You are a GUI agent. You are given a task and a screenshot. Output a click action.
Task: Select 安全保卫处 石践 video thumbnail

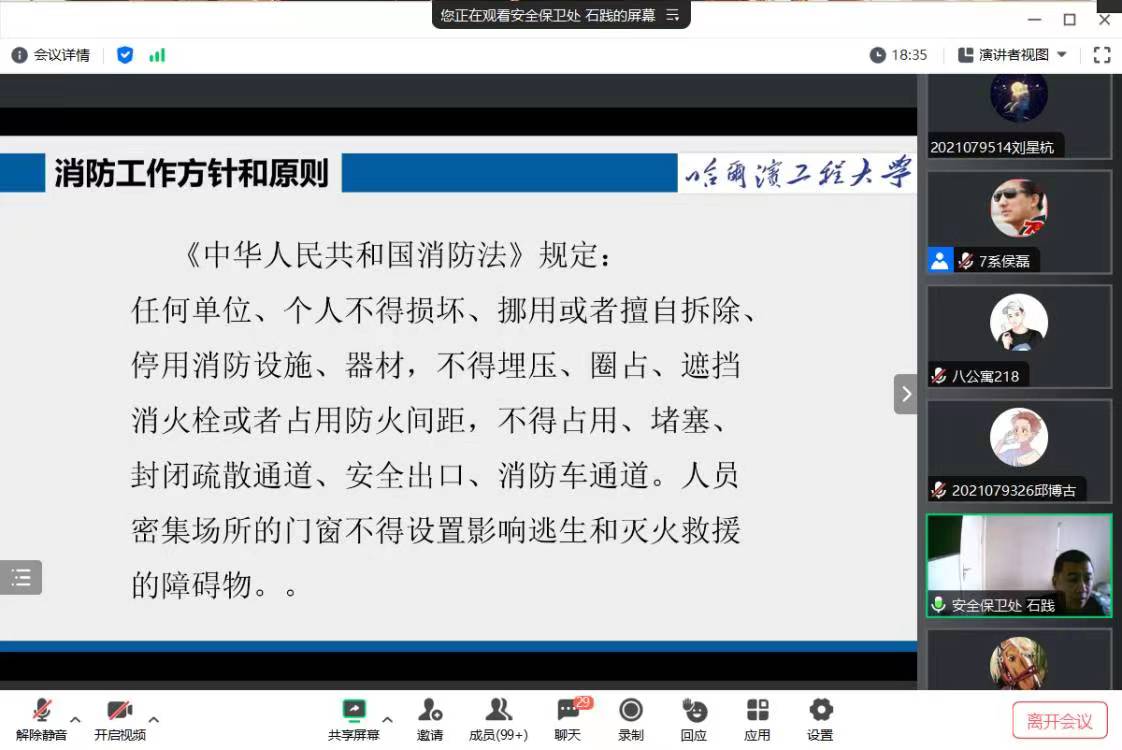[1018, 565]
